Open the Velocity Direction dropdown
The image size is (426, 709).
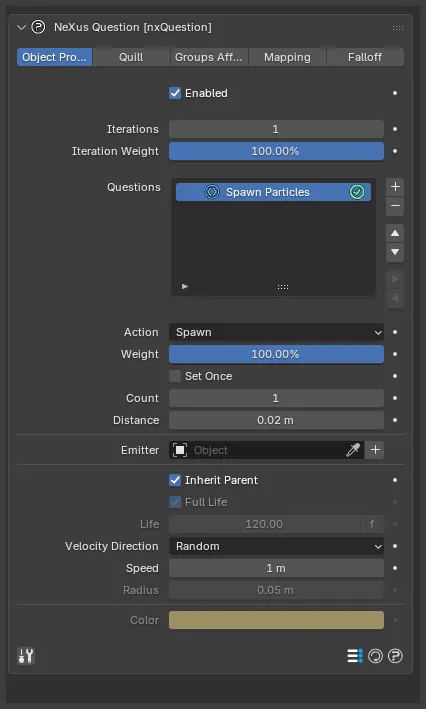click(x=276, y=546)
